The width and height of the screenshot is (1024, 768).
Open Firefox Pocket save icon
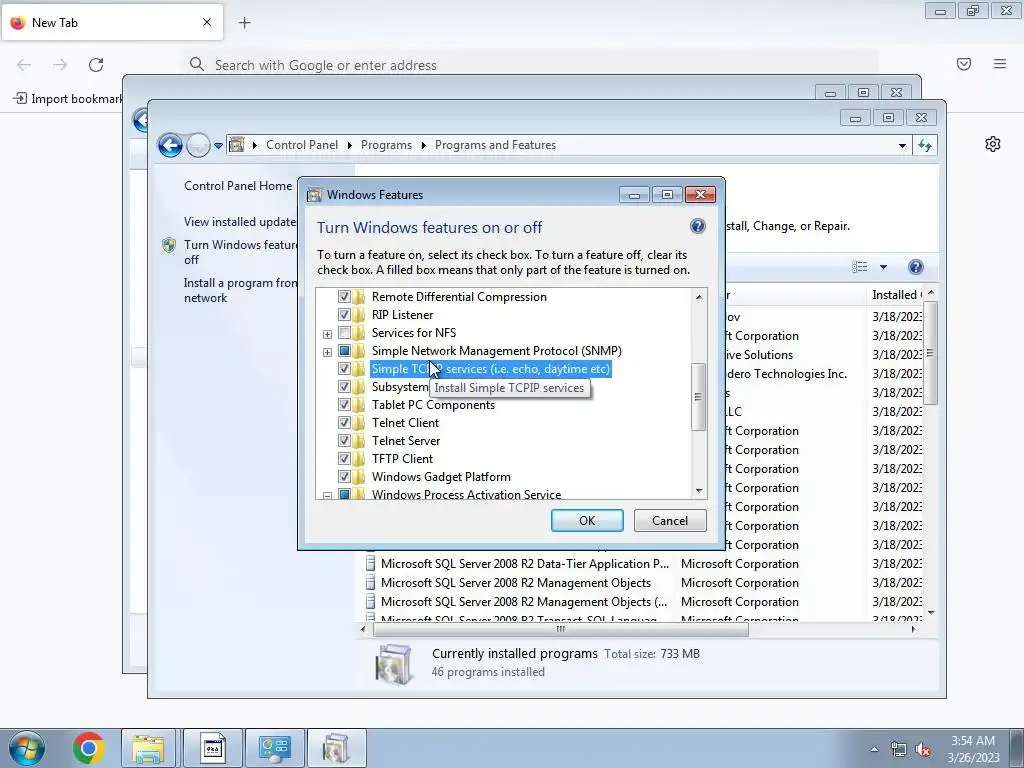coord(964,64)
